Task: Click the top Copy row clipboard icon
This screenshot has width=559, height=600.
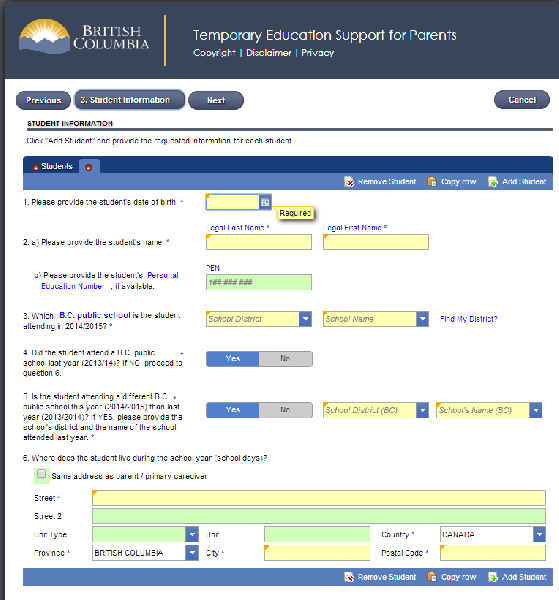Action: point(432,181)
